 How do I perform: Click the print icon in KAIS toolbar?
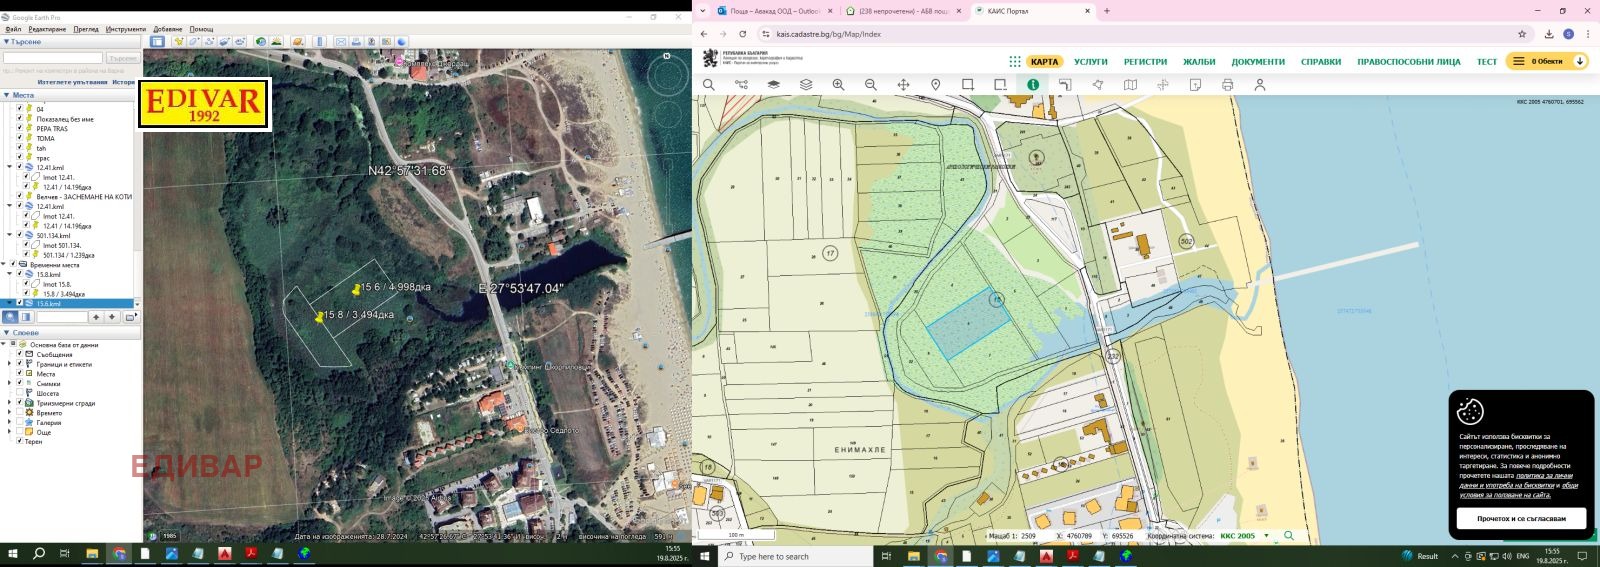1227,85
